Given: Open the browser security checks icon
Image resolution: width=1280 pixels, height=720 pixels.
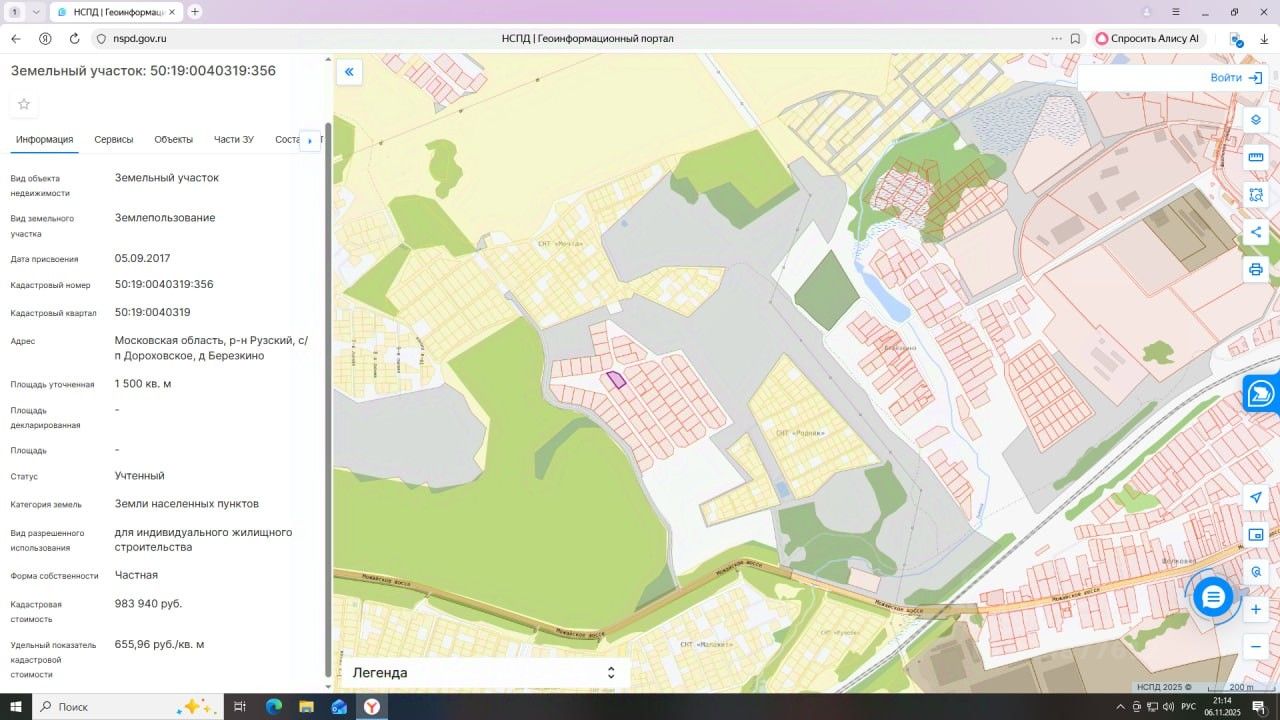Looking at the screenshot, I should point(1236,39).
